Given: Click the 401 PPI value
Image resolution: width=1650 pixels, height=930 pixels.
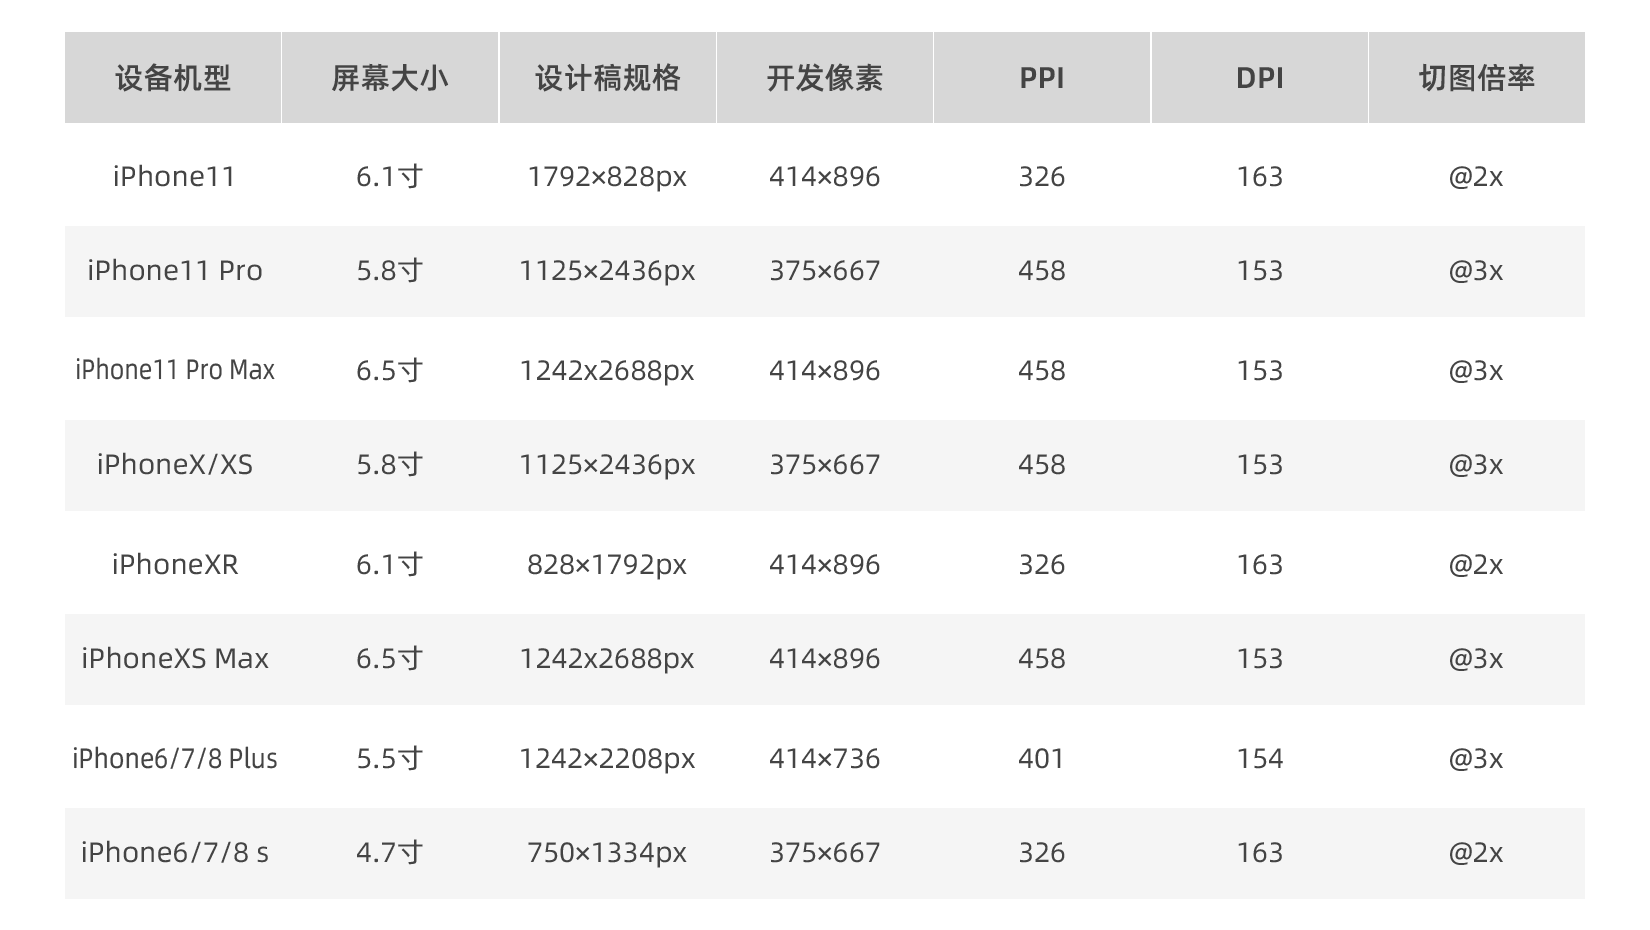Looking at the screenshot, I should (1042, 759).
